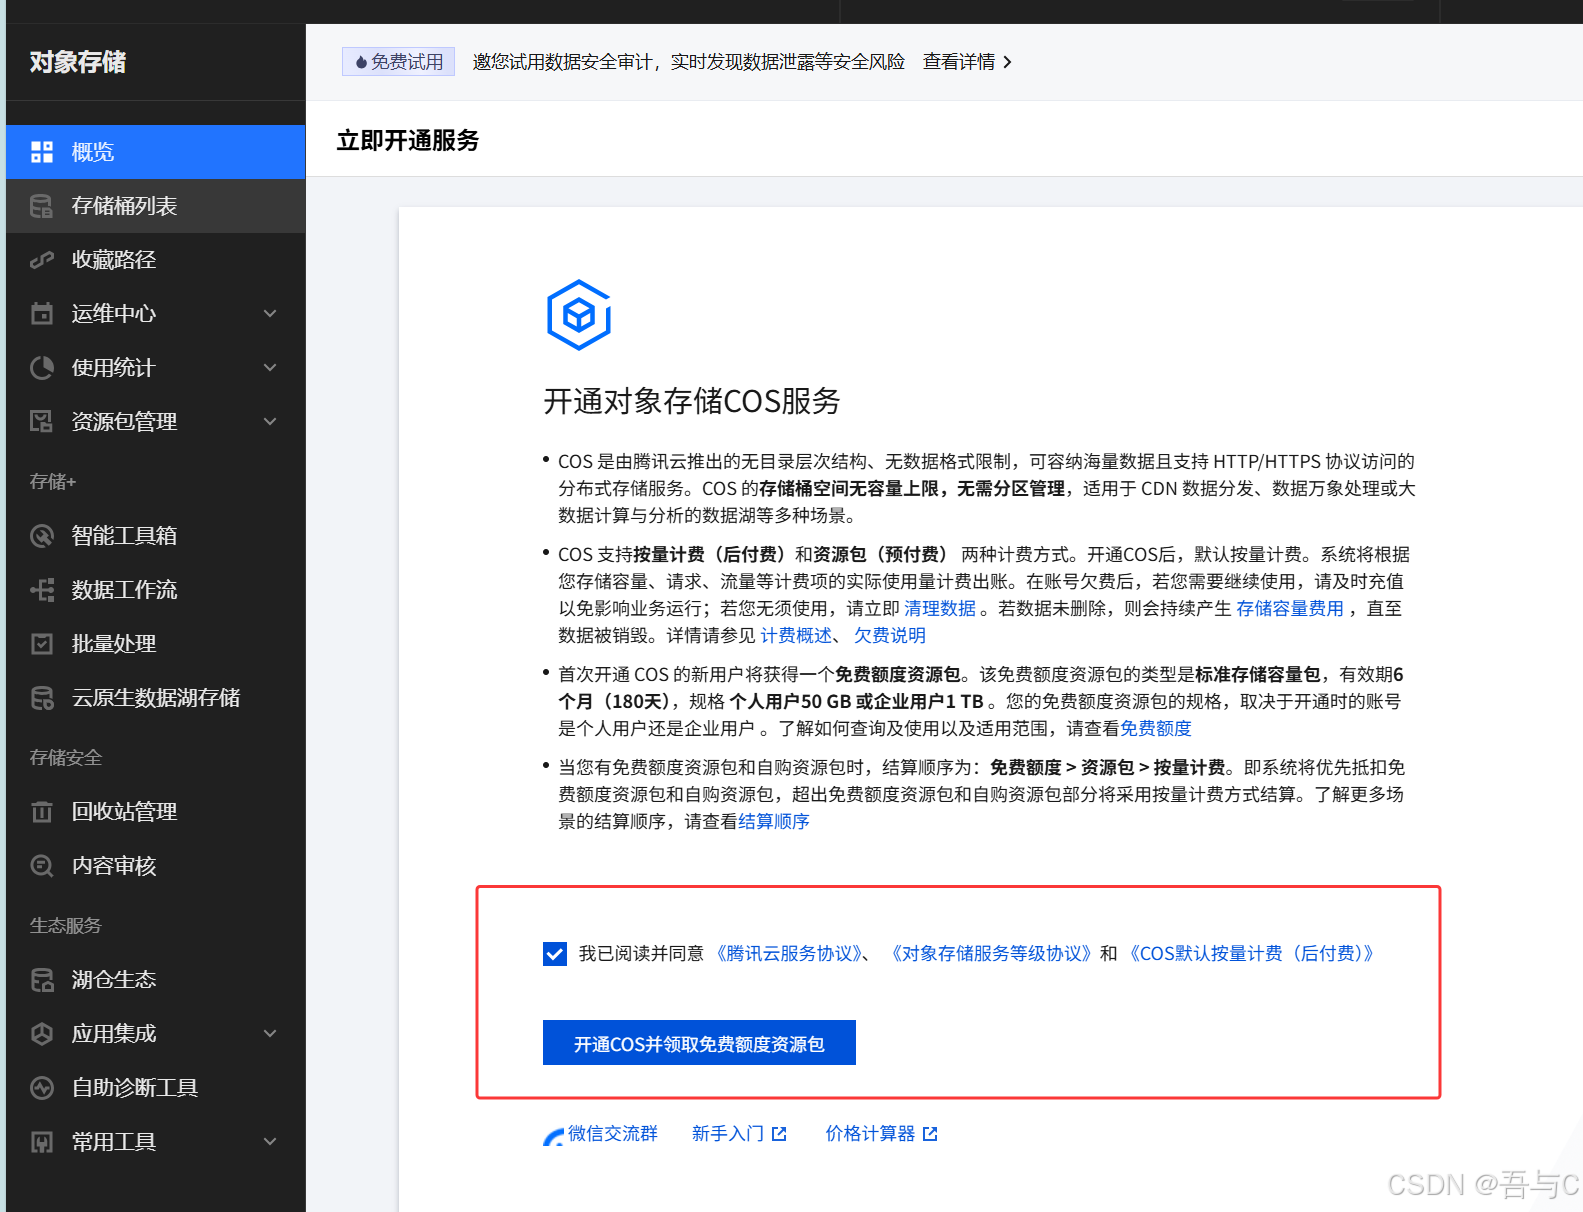Image resolution: width=1583 pixels, height=1212 pixels.
Task: Open the 《腾讯云服务协议》 link
Action: point(790,954)
